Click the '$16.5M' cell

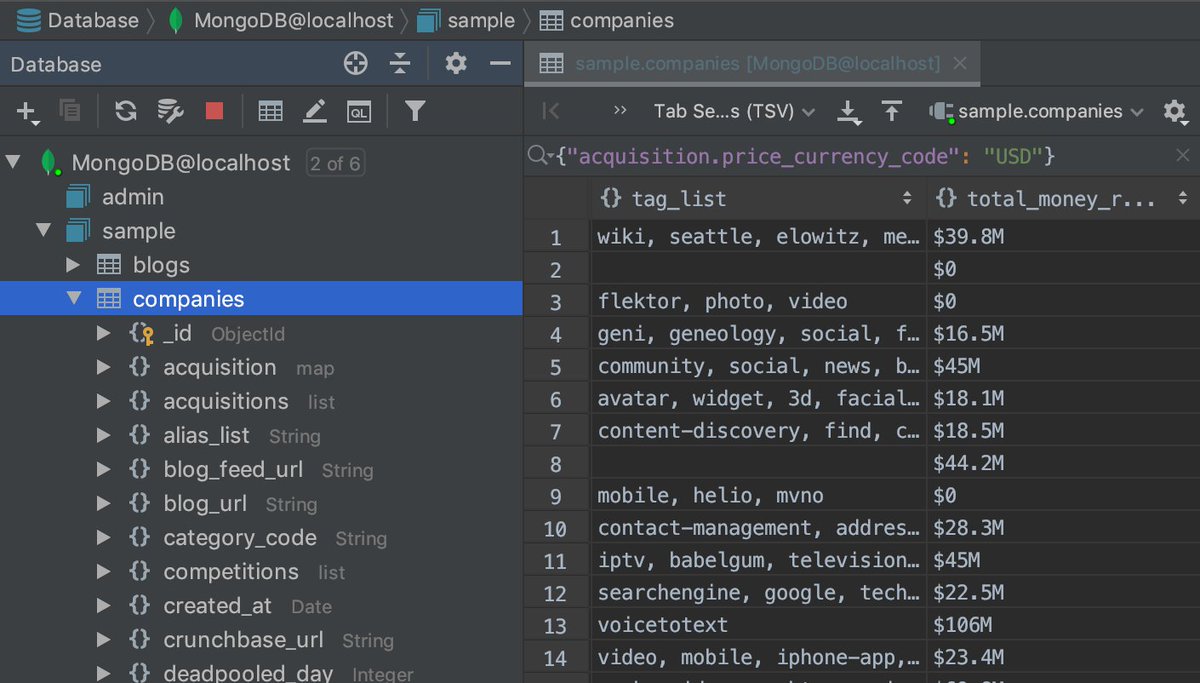[x=1063, y=334]
